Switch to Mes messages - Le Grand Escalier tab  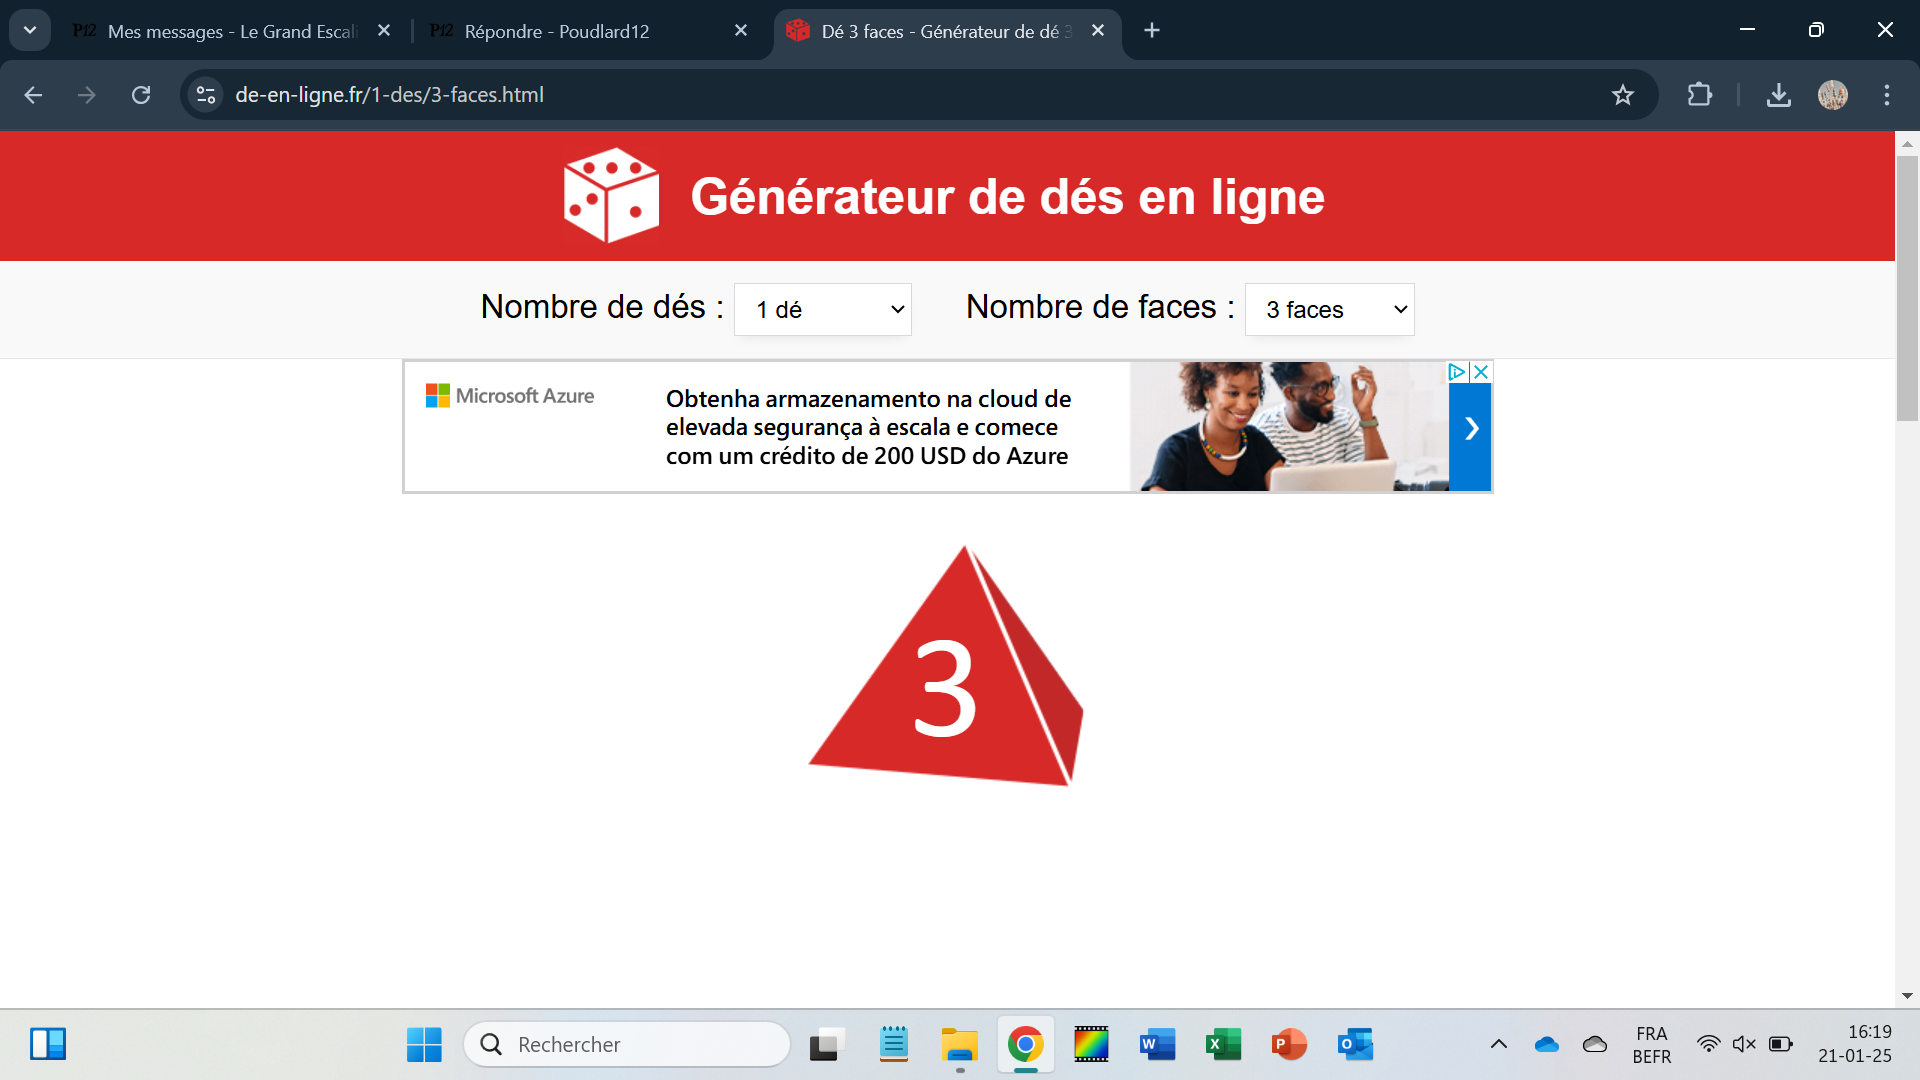pos(230,31)
